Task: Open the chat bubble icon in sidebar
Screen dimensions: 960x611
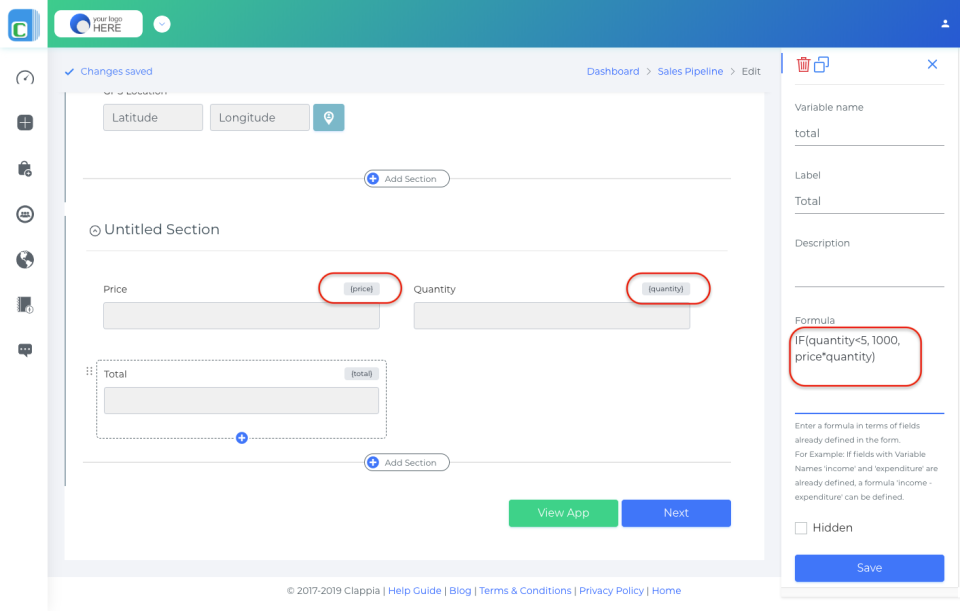Action: [24, 350]
